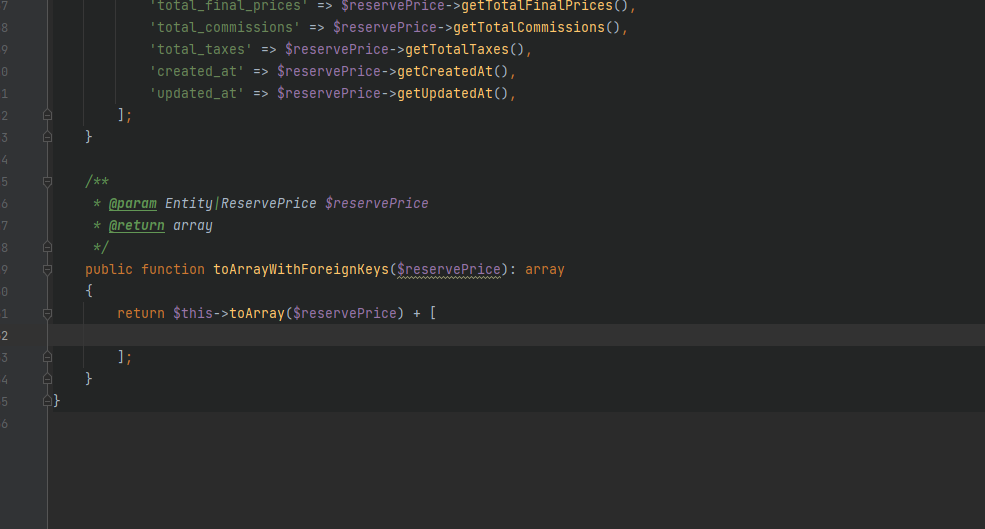Click the 'updated_at' array key

pos(197,94)
